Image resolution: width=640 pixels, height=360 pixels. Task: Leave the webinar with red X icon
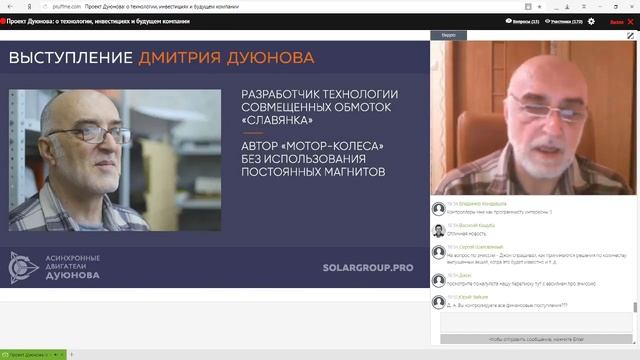(630, 21)
